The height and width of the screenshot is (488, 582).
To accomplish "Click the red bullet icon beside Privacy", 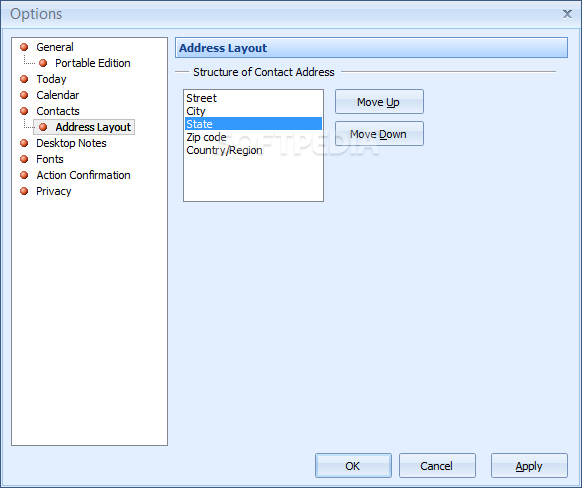I will pyautogui.click(x=24, y=191).
